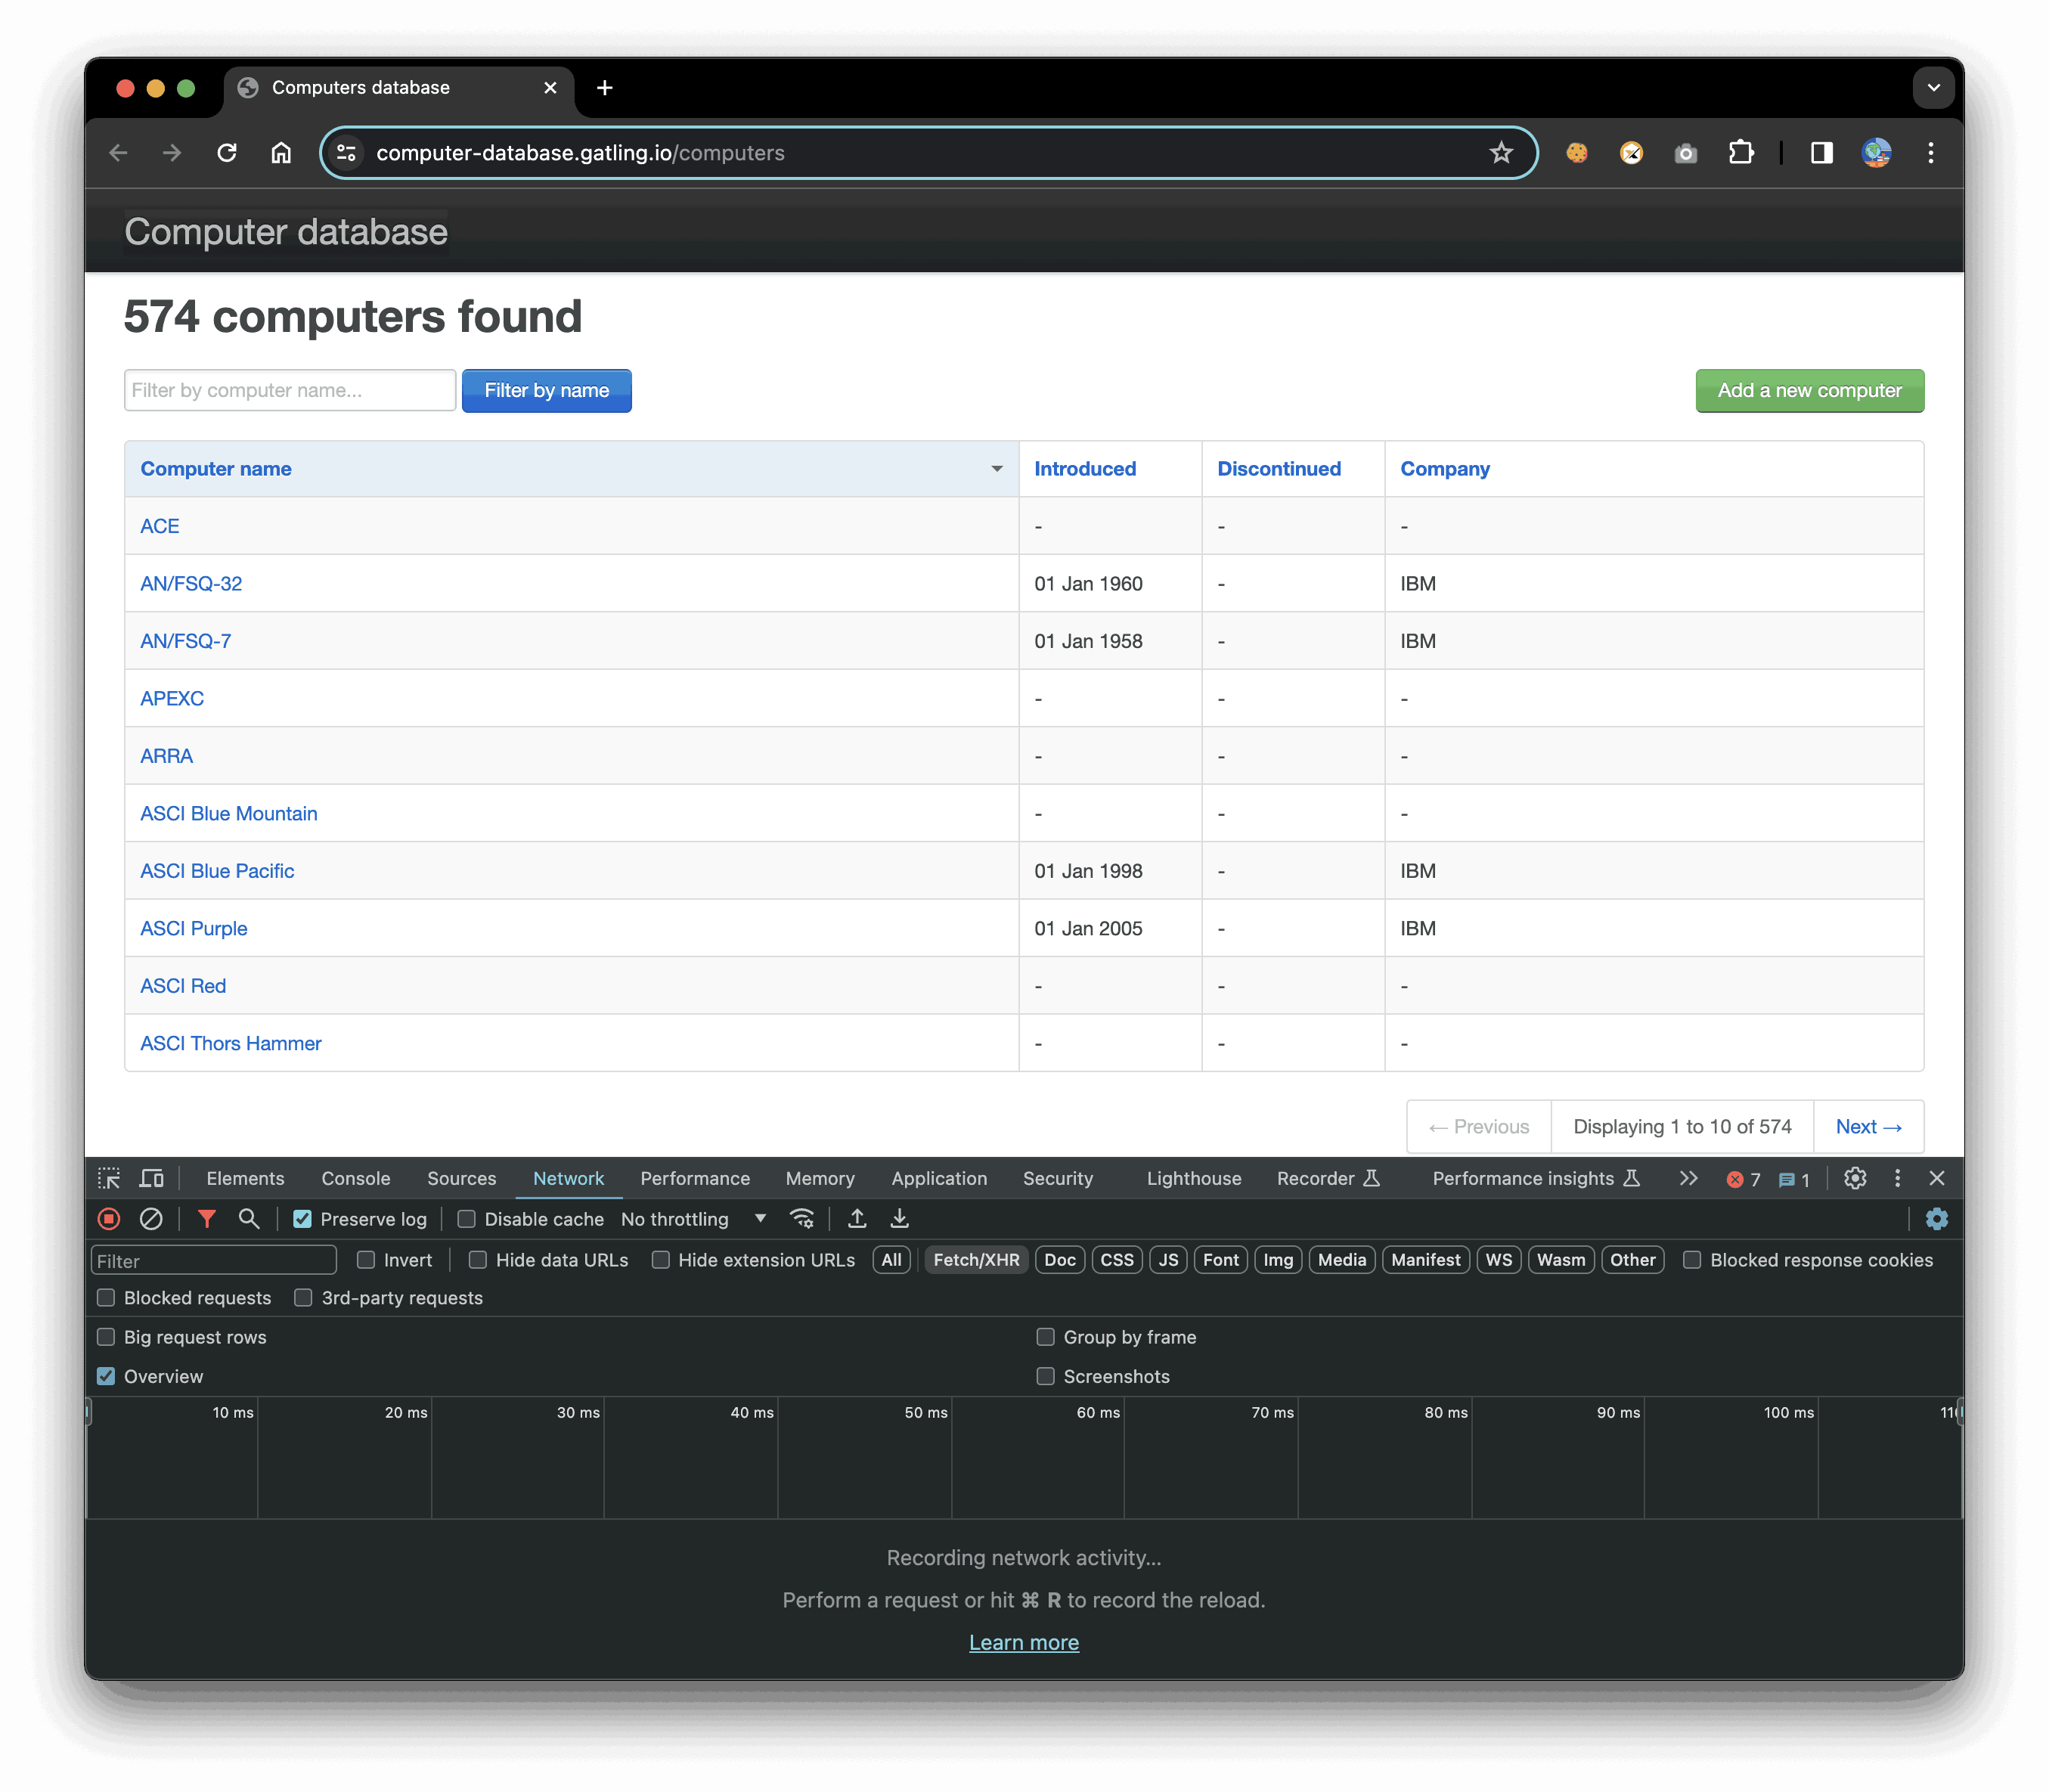Toggle the network filter funnel icon
2049x1792 pixels.
pyautogui.click(x=206, y=1219)
